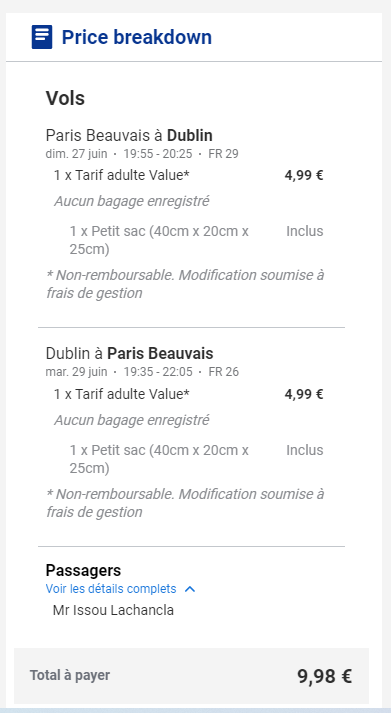Click the Paris Beauvais à Dublin route title
Image resolution: width=391 pixels, height=713 pixels.
[x=129, y=136]
